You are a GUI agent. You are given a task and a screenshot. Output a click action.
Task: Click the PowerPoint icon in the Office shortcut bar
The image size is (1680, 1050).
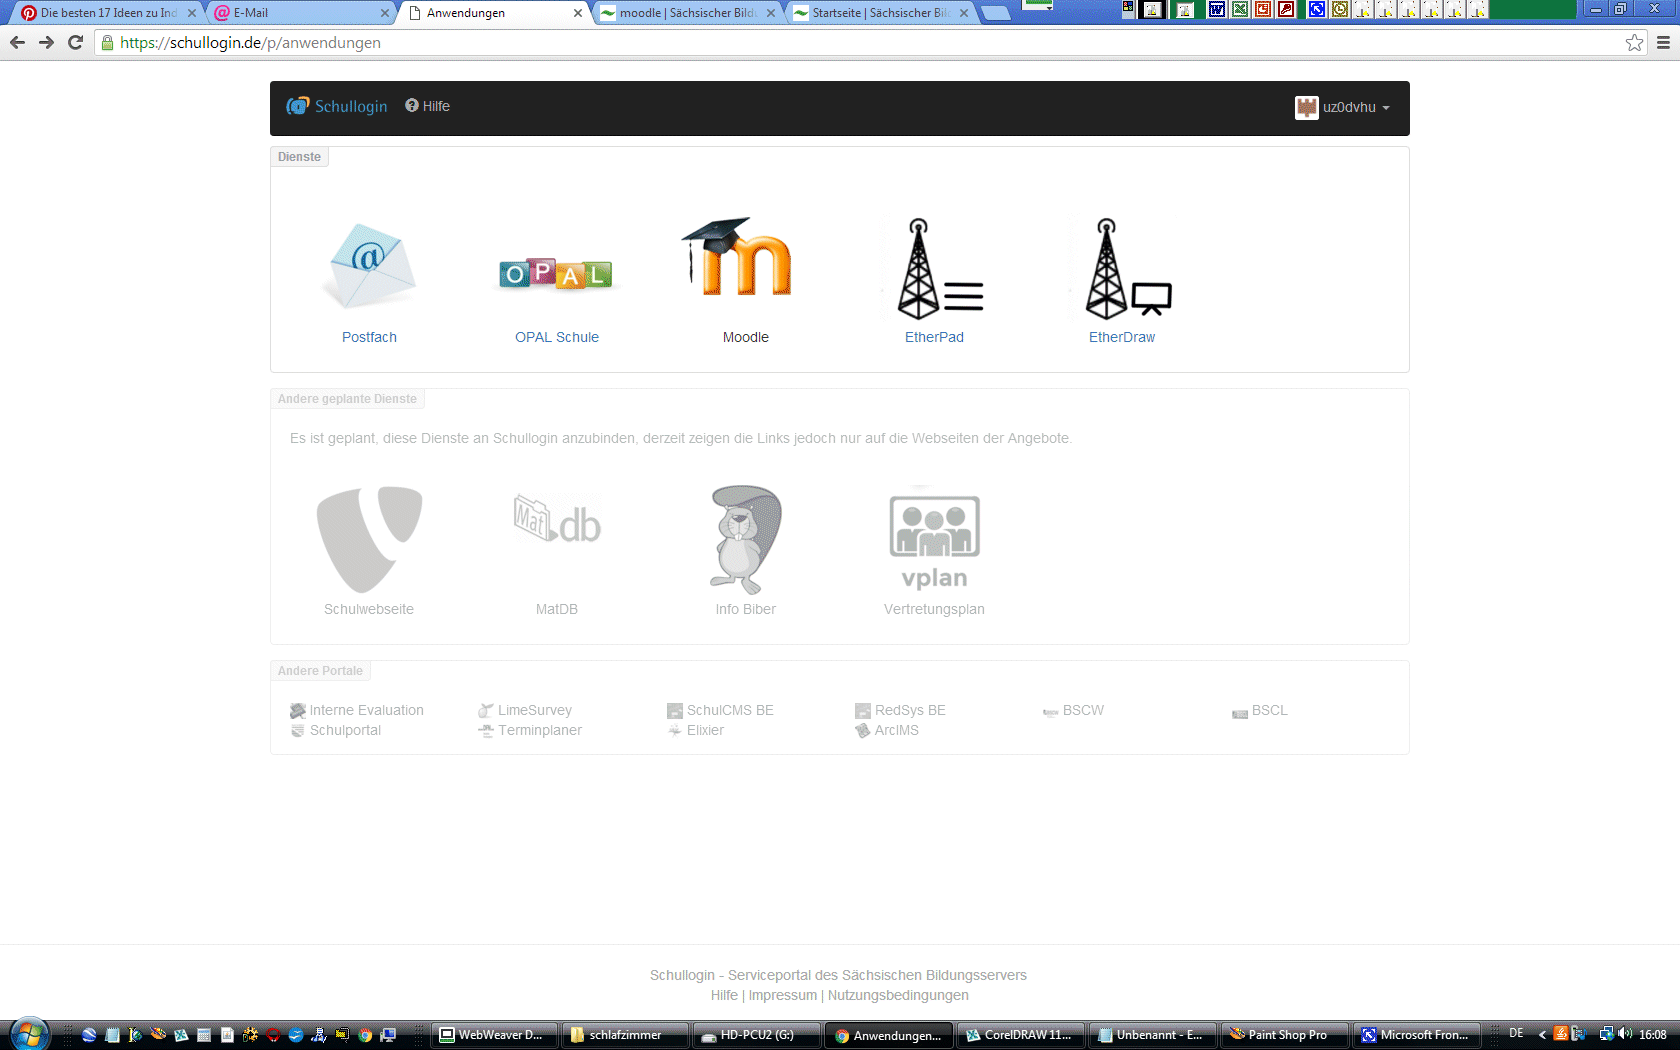(1263, 9)
